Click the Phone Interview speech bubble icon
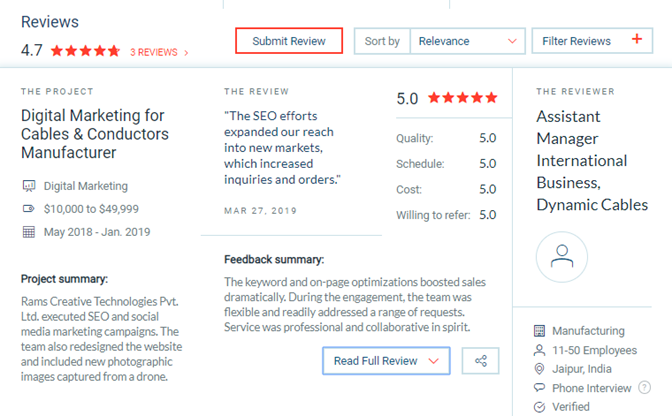 pos(540,387)
